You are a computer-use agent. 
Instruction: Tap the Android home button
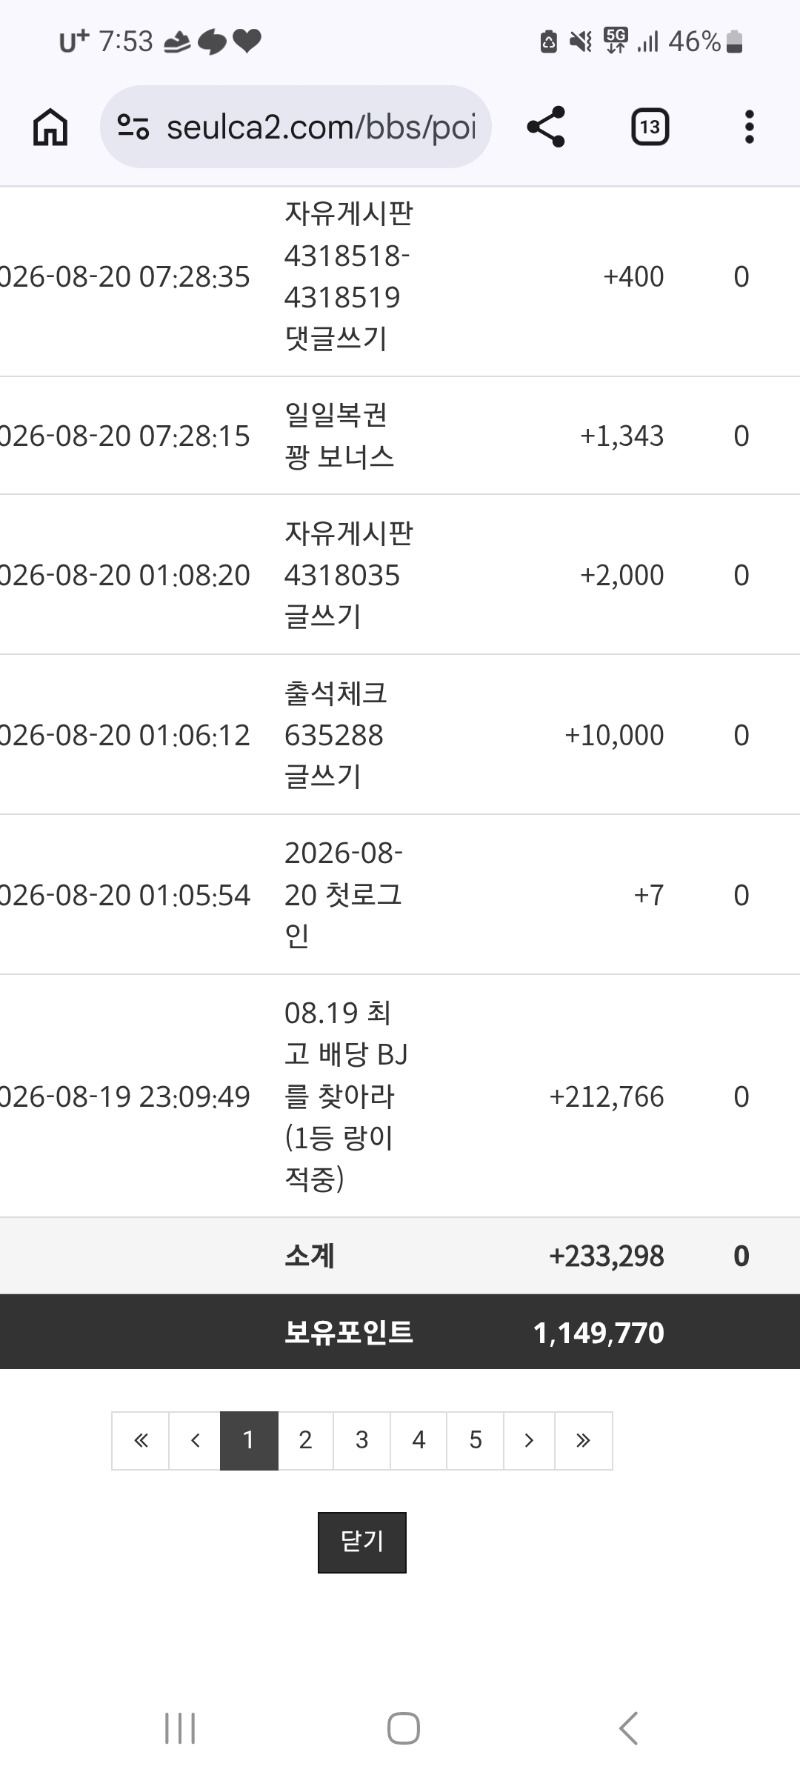point(403,1728)
